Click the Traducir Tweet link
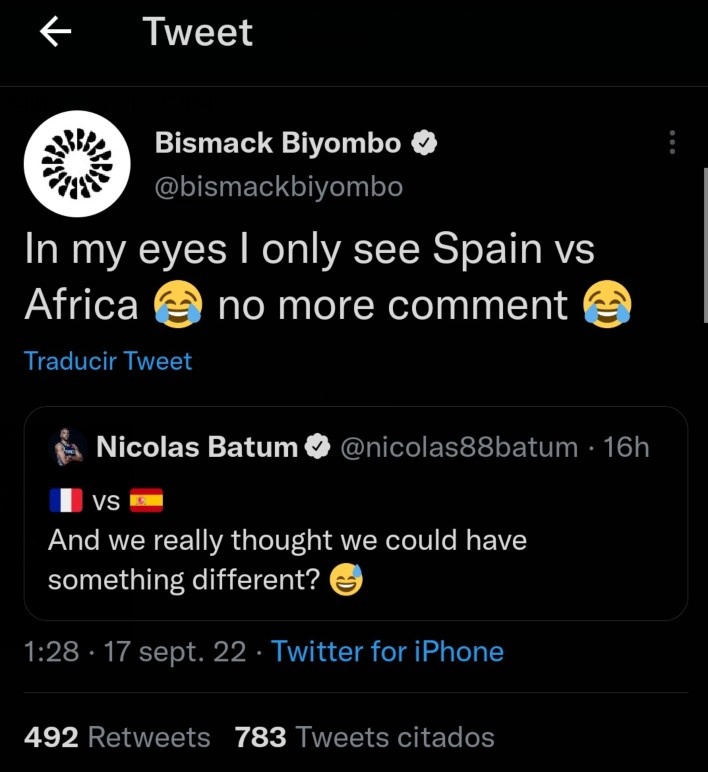 coord(108,361)
